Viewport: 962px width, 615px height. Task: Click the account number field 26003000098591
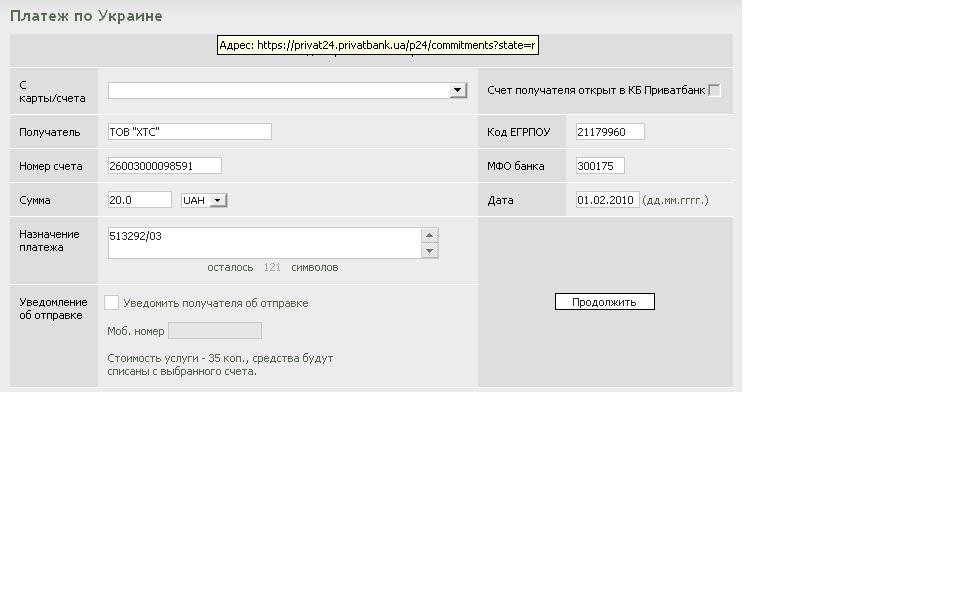pos(164,166)
